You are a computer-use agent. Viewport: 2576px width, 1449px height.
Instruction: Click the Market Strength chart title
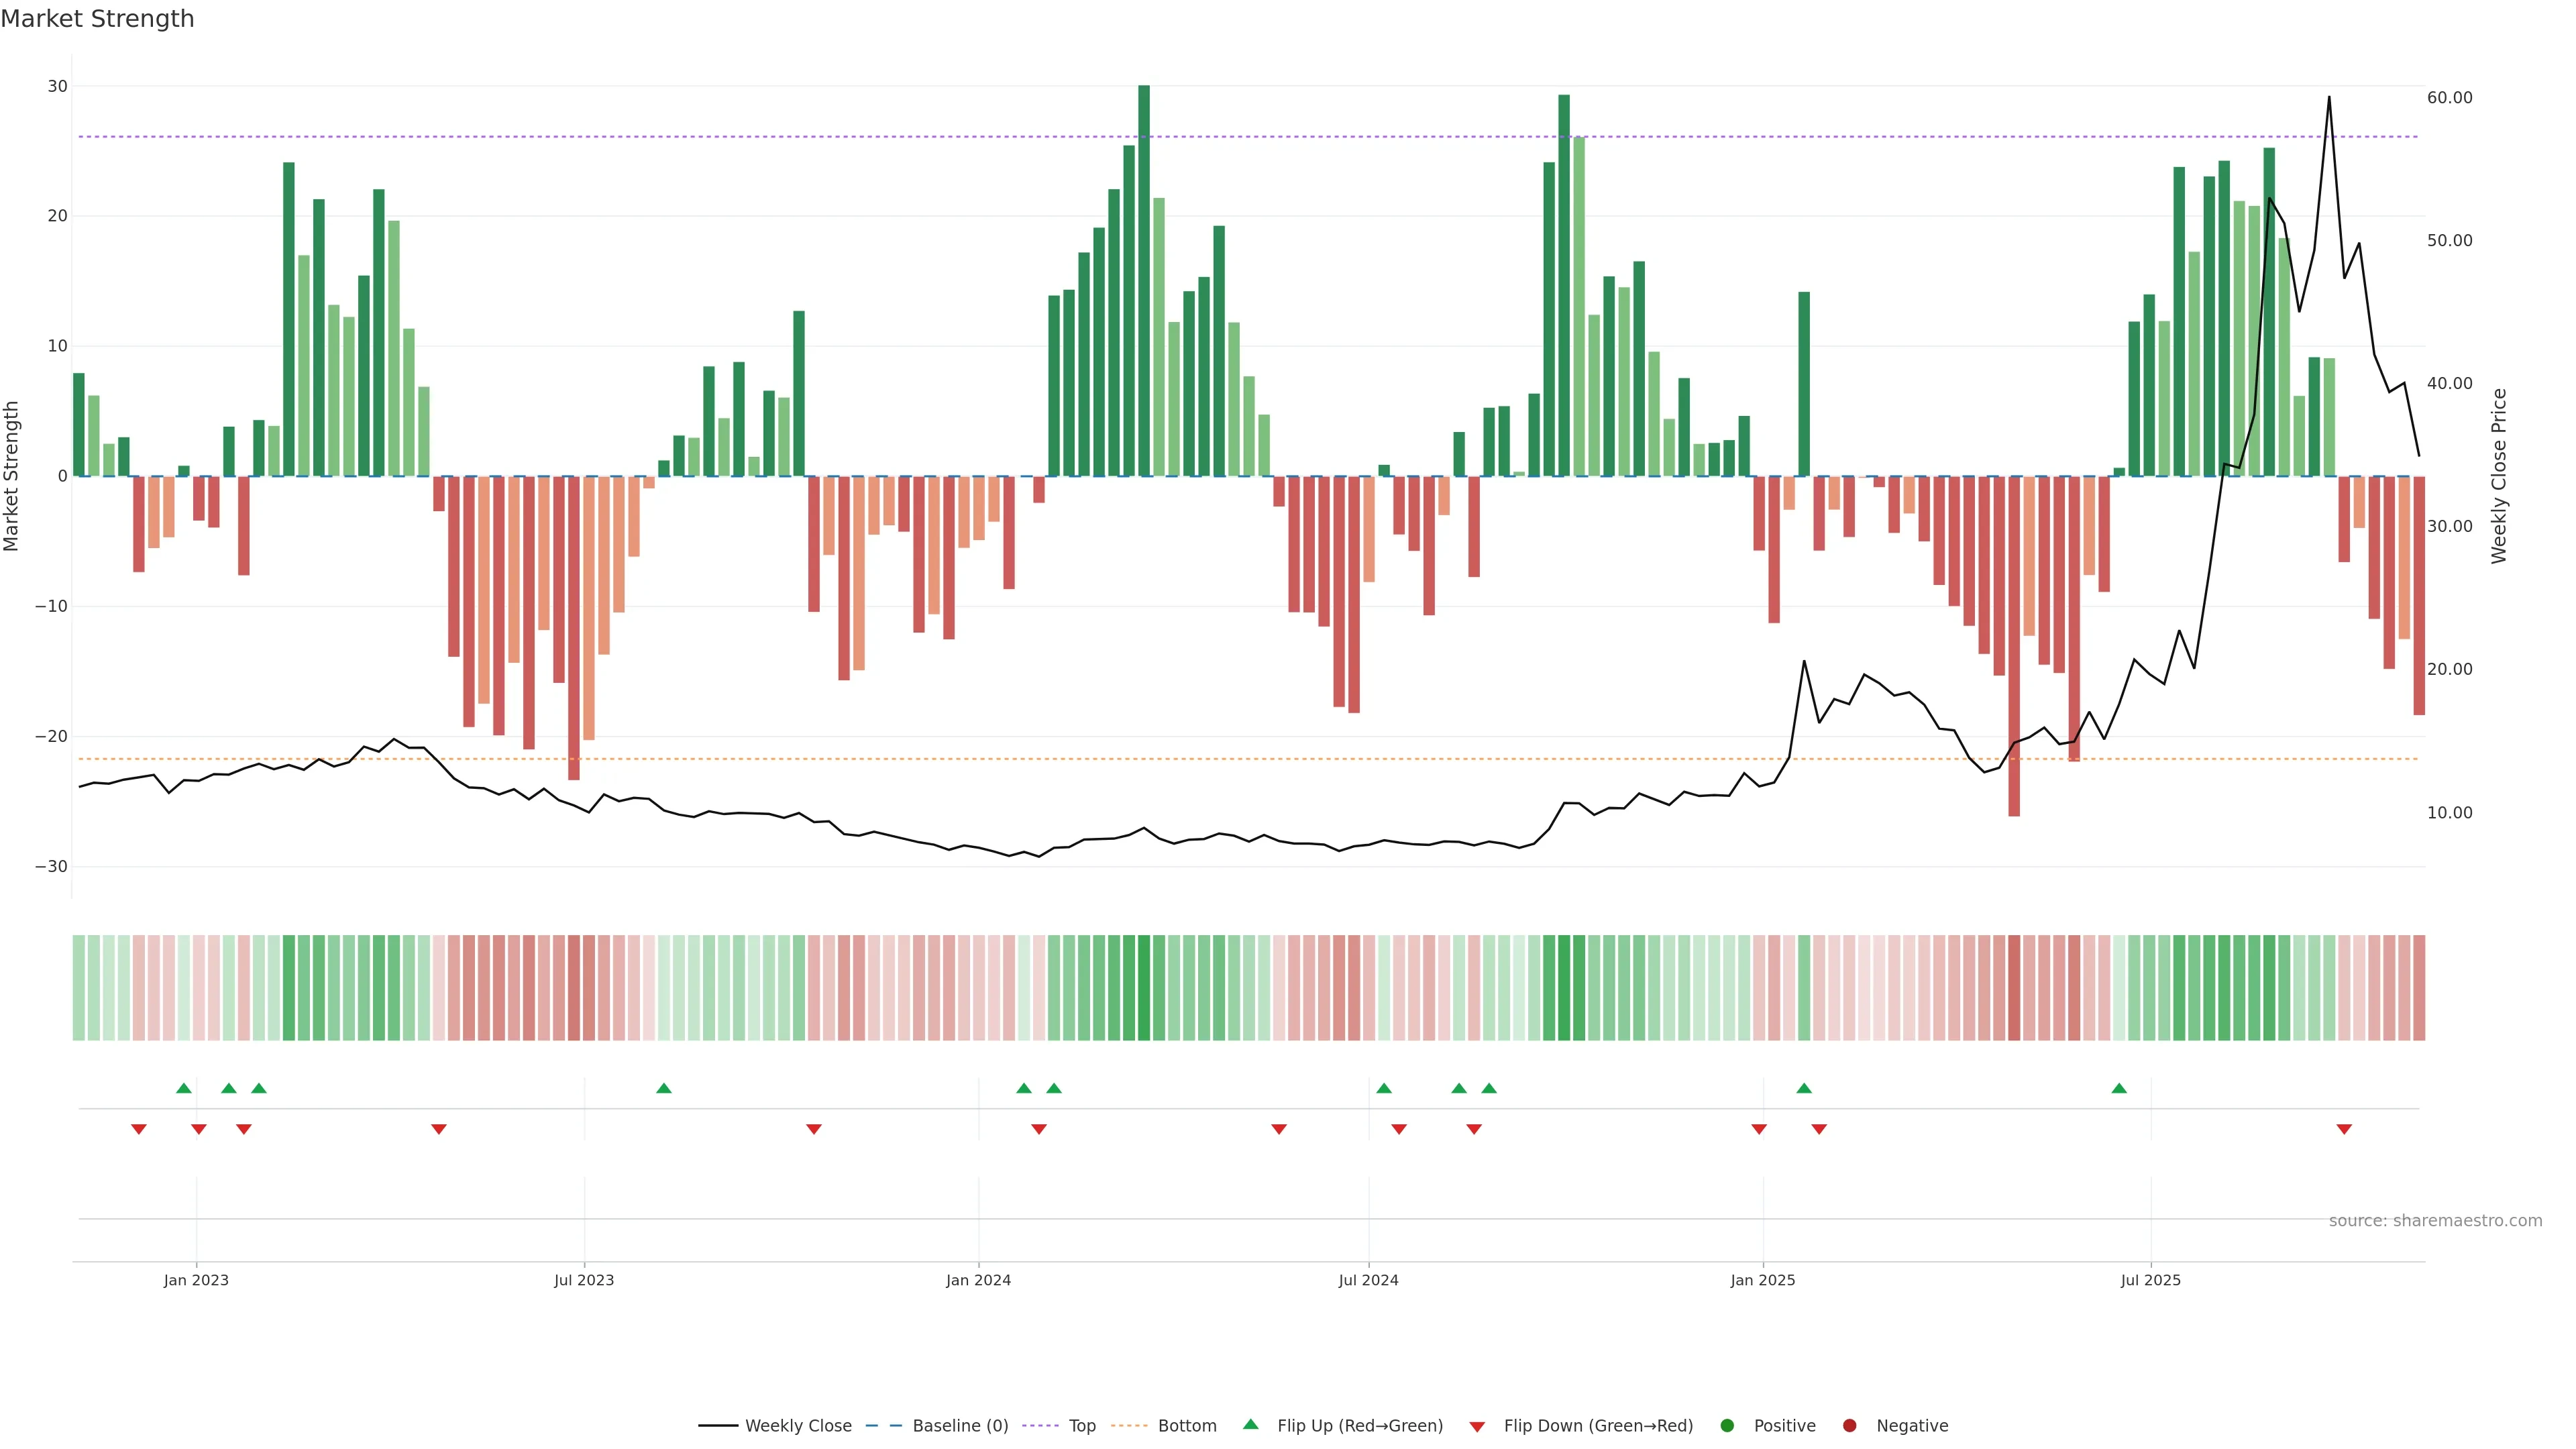98,19
